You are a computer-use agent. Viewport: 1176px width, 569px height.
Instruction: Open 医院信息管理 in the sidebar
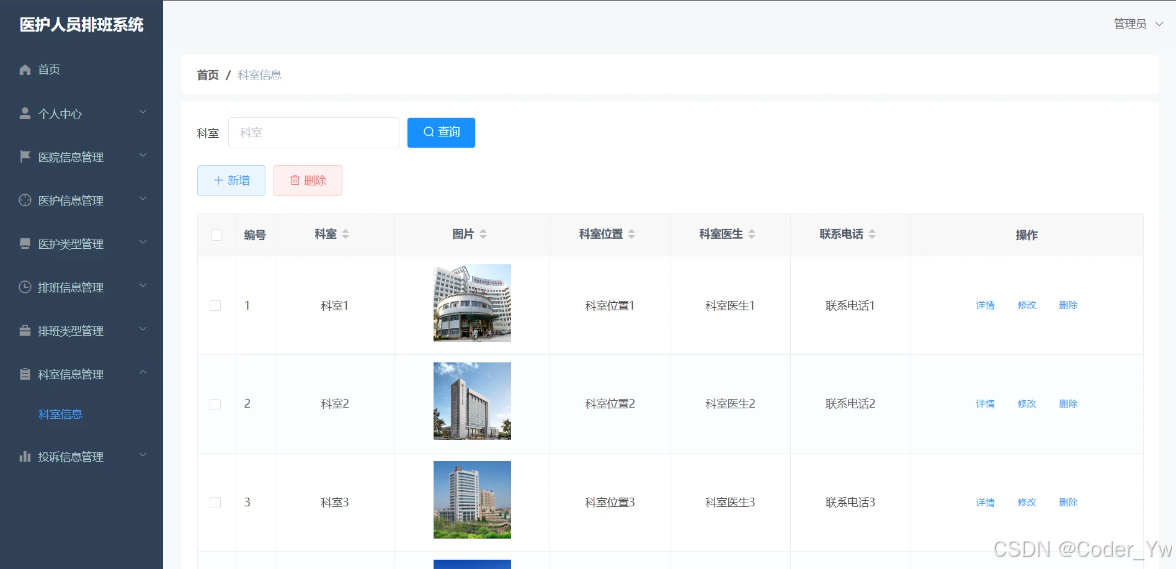point(81,157)
